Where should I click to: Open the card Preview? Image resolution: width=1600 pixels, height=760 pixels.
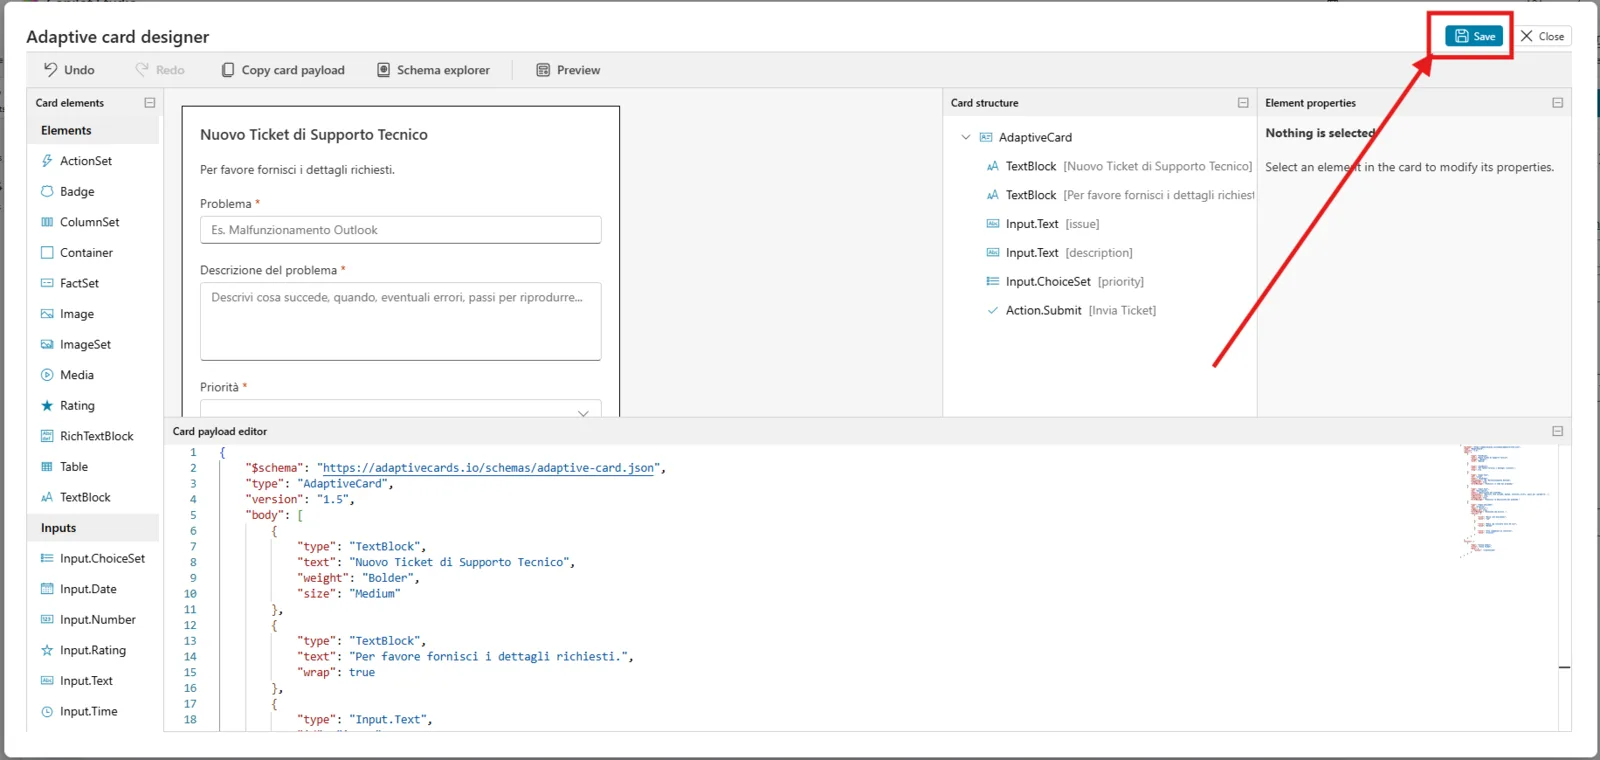pyautogui.click(x=568, y=70)
